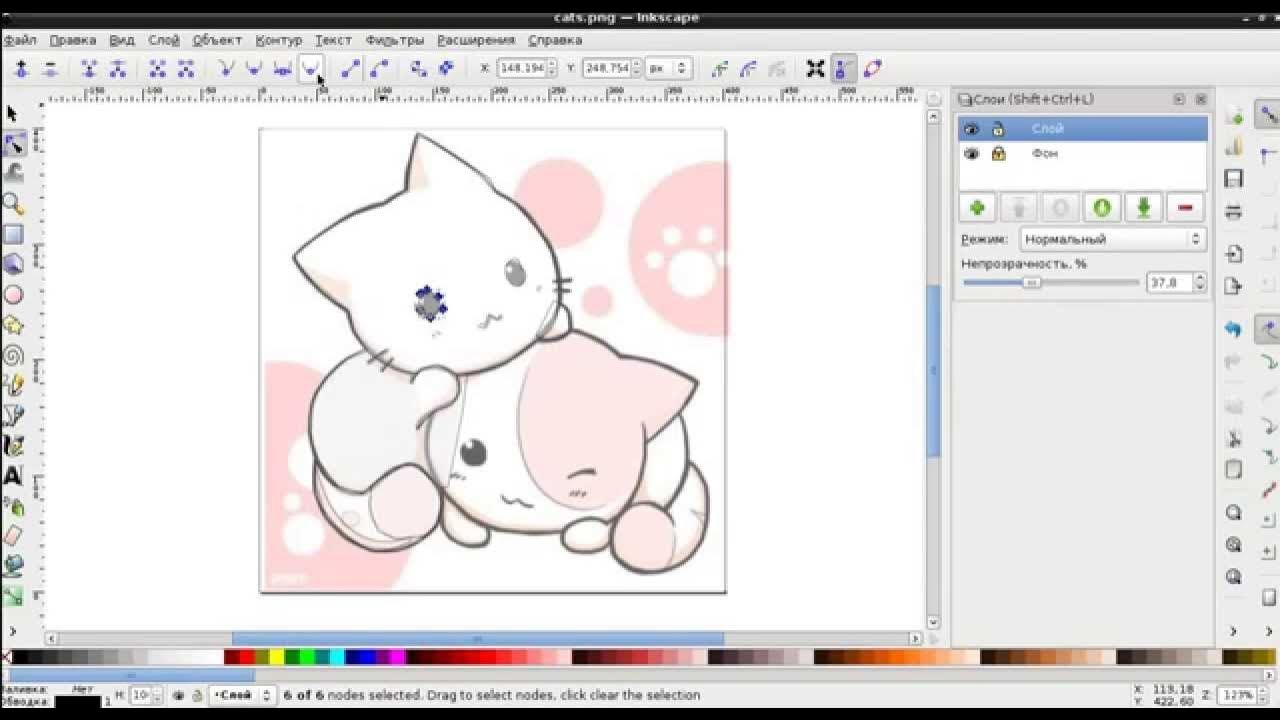Viewport: 1280px width, 720px height.
Task: Unlock the Фон layer padlock
Action: tap(998, 154)
